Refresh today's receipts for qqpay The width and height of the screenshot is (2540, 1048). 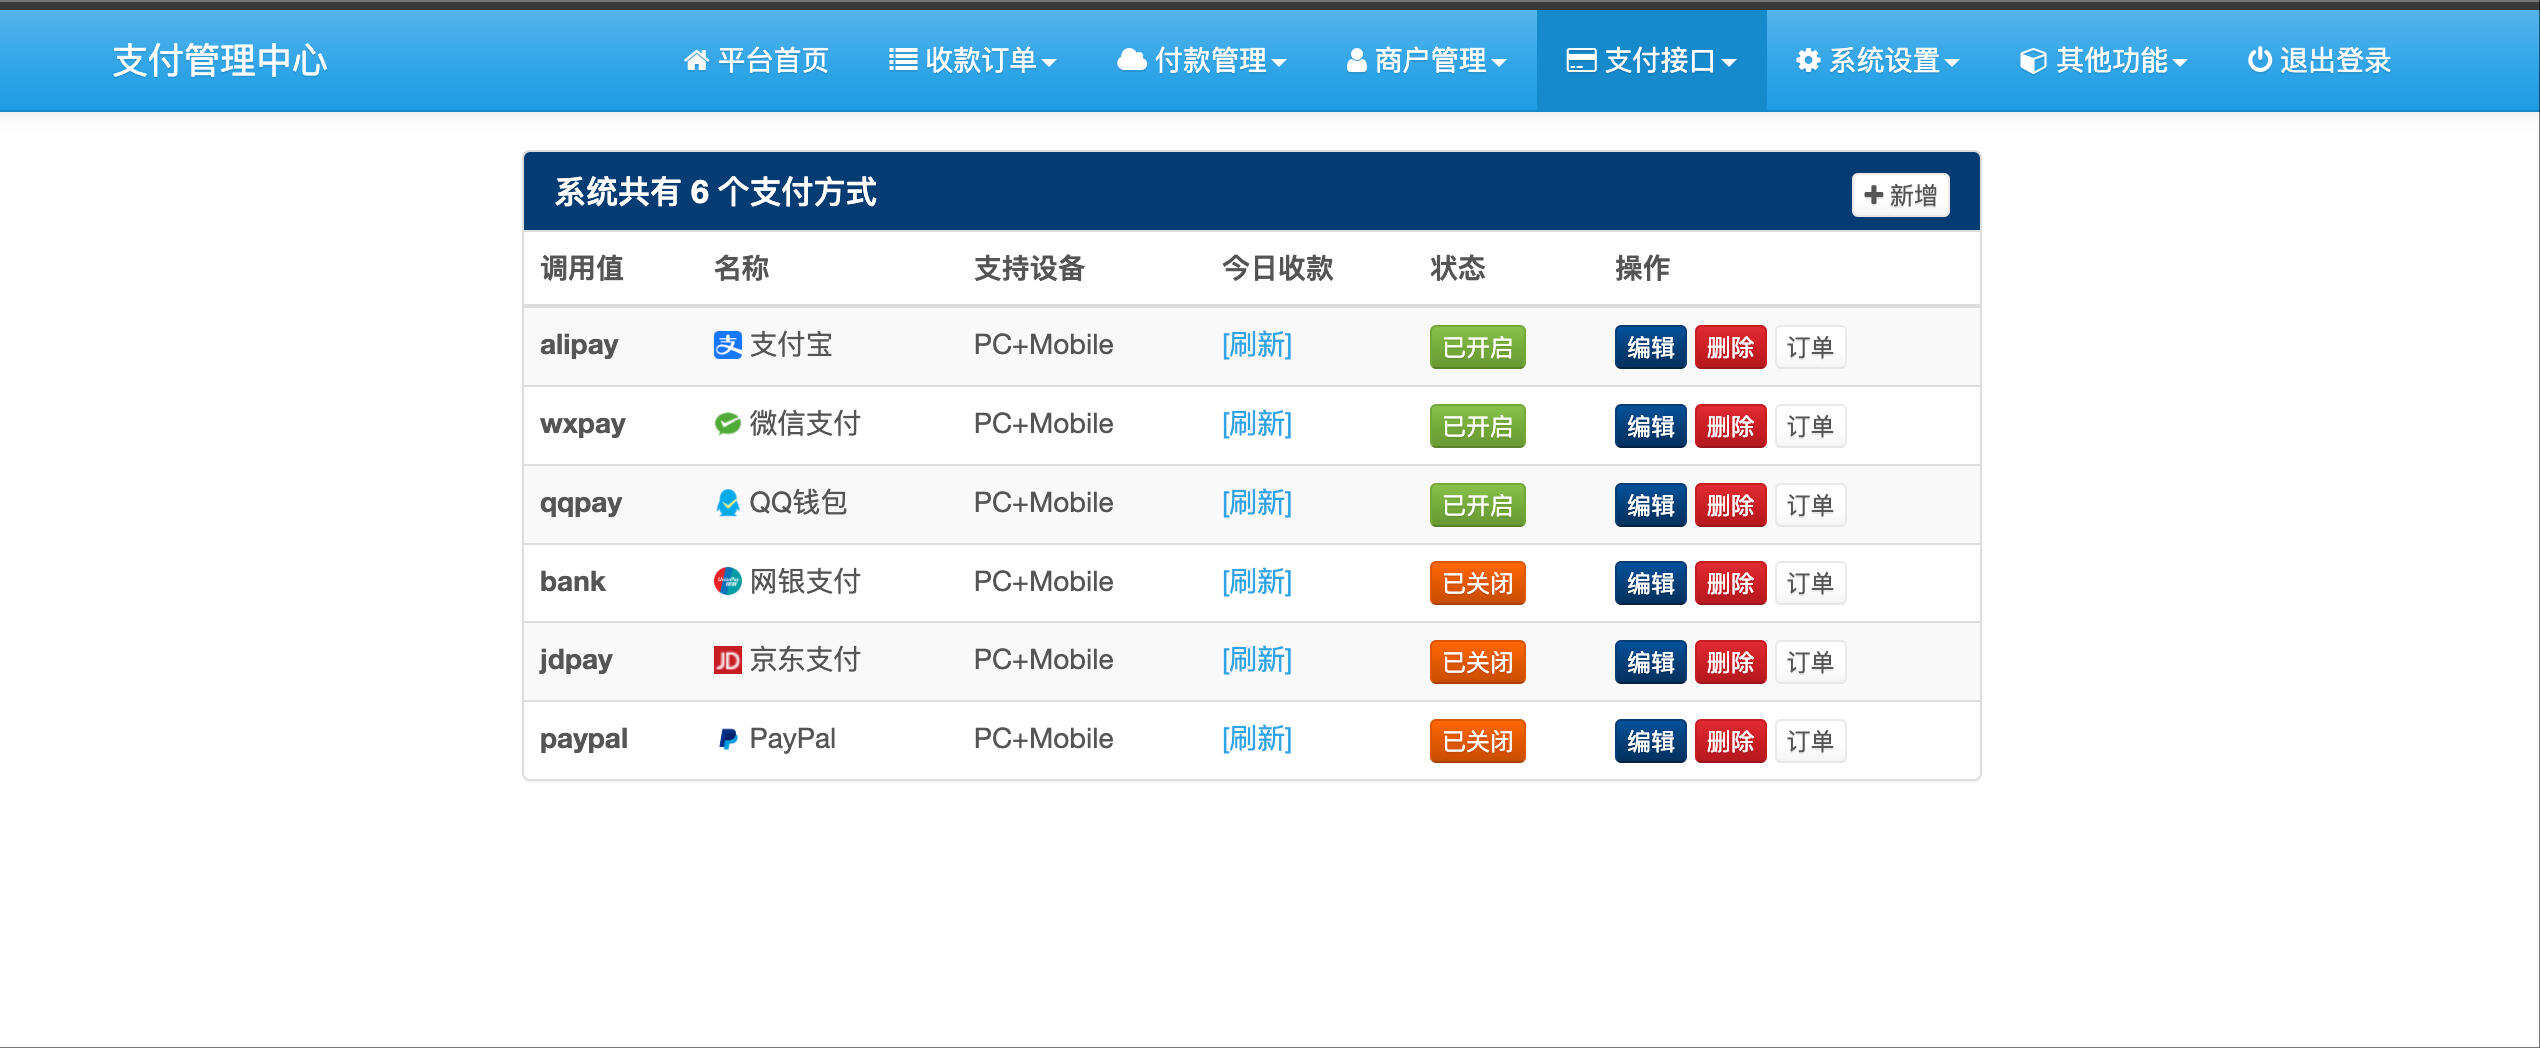(1256, 503)
